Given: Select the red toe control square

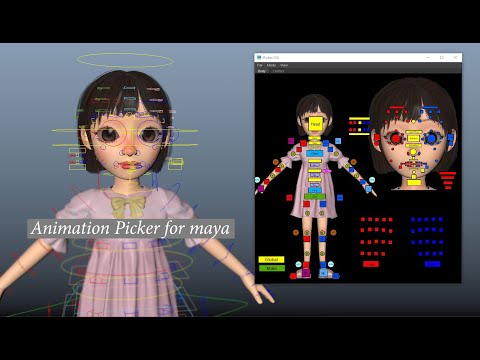Looking at the screenshot, I should click(293, 276).
